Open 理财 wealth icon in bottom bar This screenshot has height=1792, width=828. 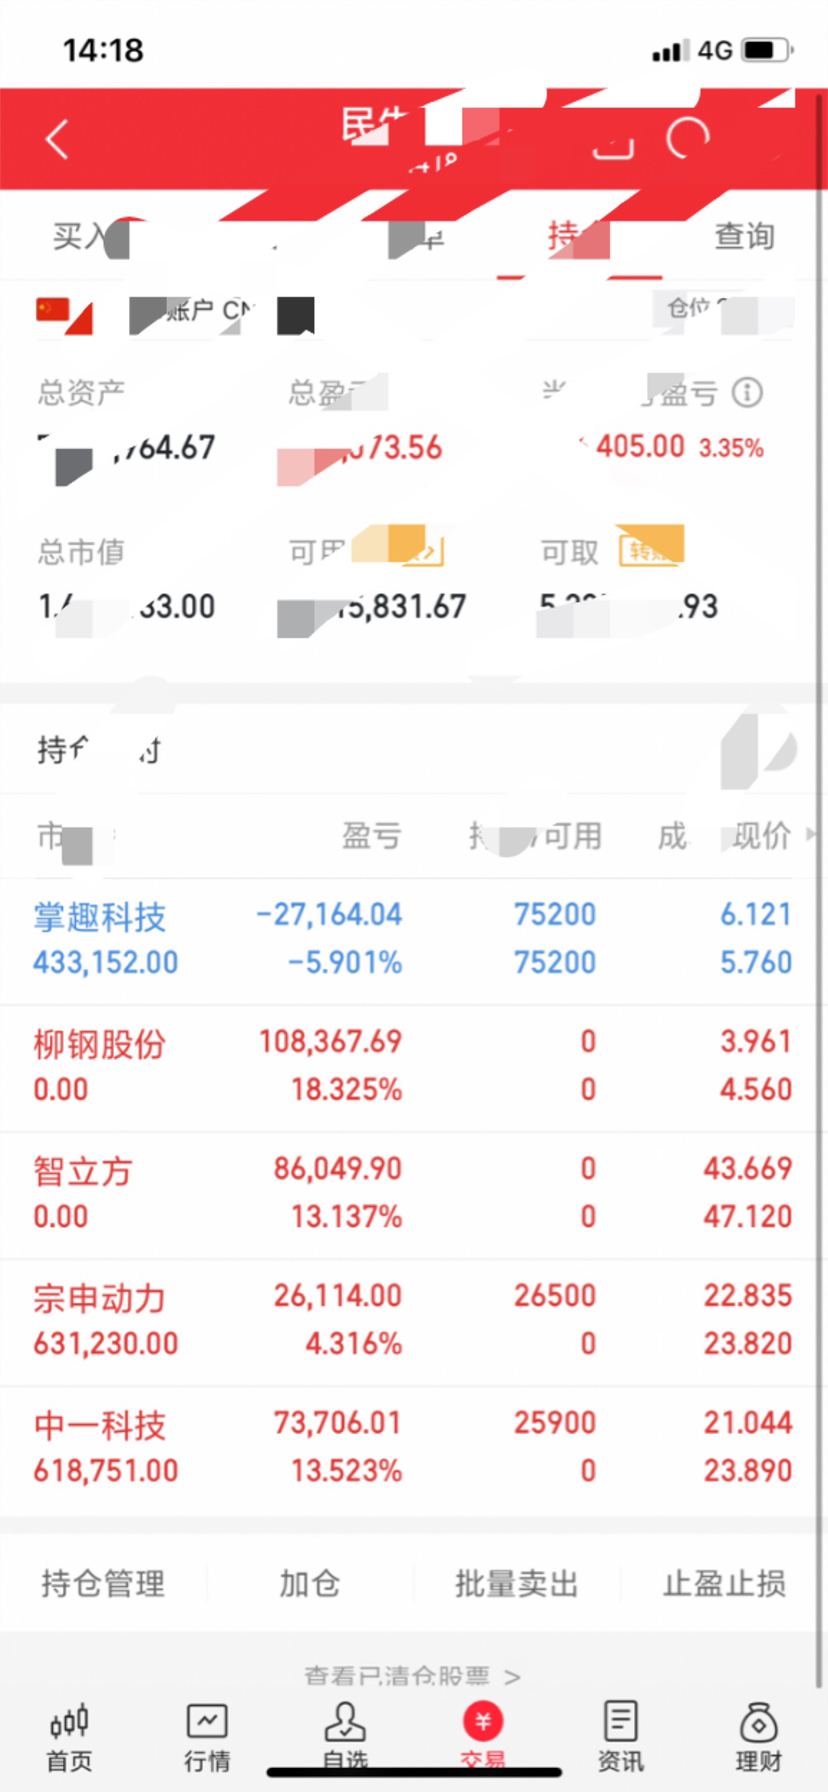click(x=759, y=1737)
